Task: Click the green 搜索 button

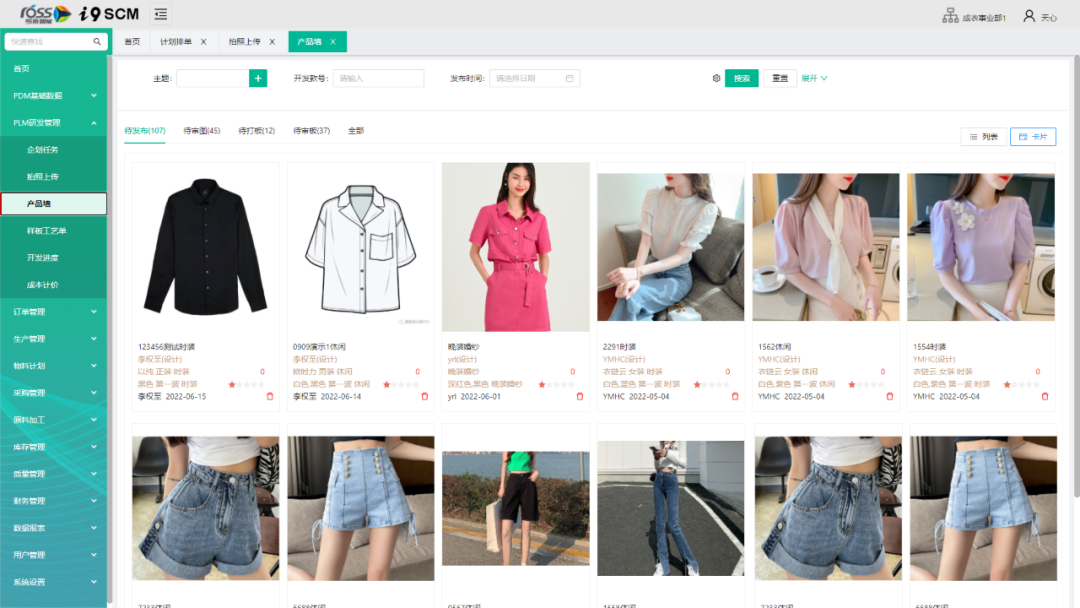Action: [x=741, y=78]
